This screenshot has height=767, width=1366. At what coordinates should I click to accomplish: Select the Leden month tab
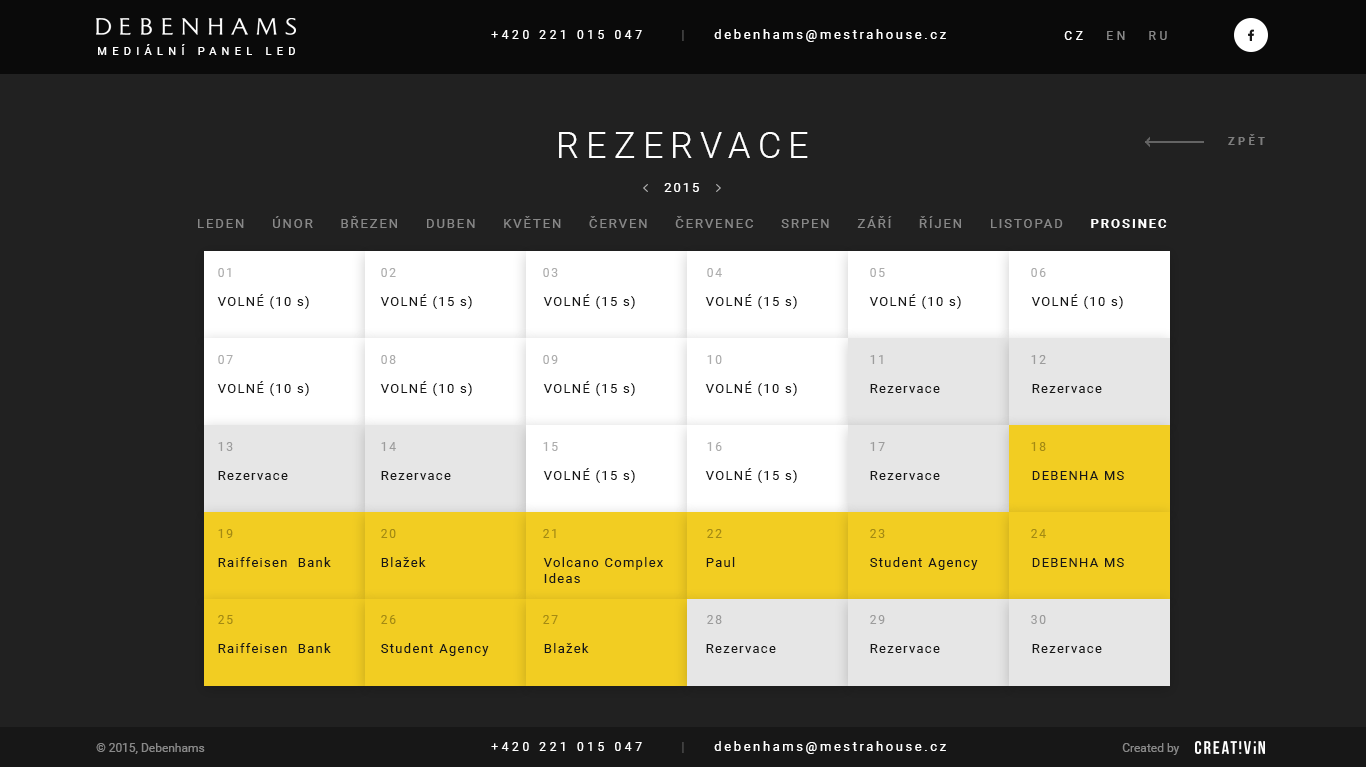click(x=221, y=224)
